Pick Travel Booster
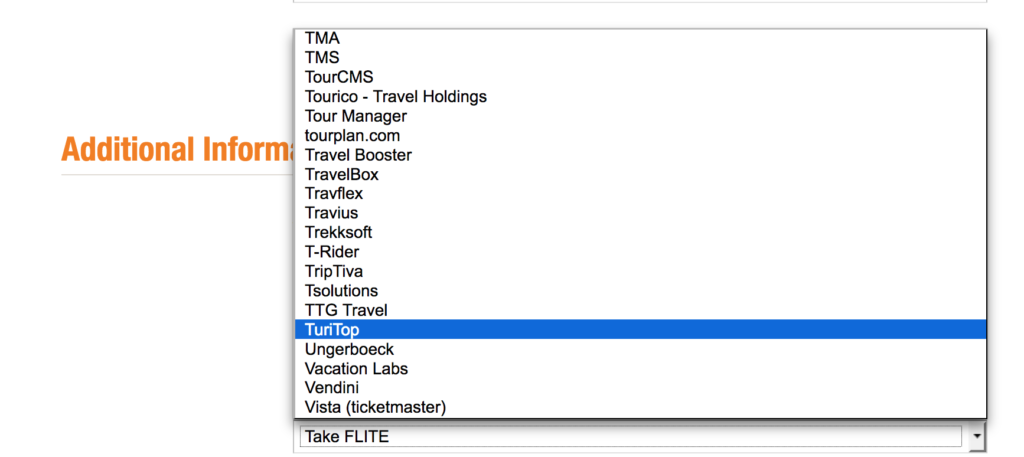The width and height of the screenshot is (1024, 457). click(358, 155)
